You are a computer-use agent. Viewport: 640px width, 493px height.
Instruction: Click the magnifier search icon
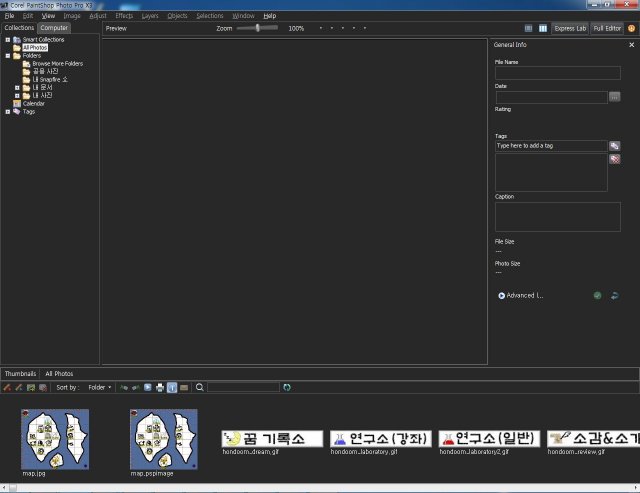tap(200, 387)
